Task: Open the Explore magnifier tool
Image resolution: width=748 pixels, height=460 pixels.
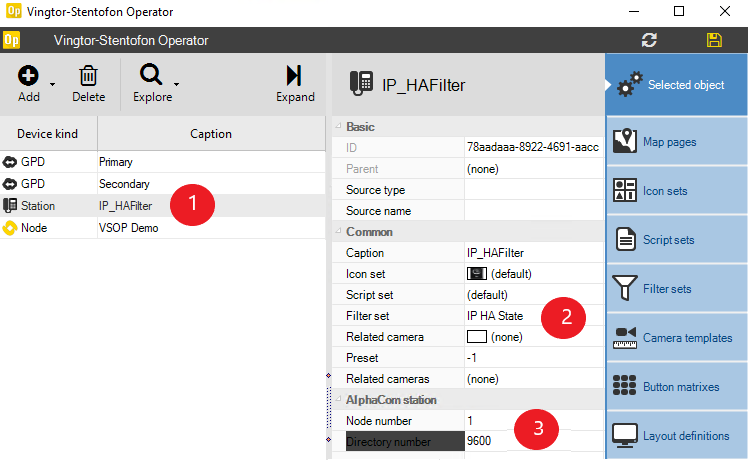Action: coord(151,77)
